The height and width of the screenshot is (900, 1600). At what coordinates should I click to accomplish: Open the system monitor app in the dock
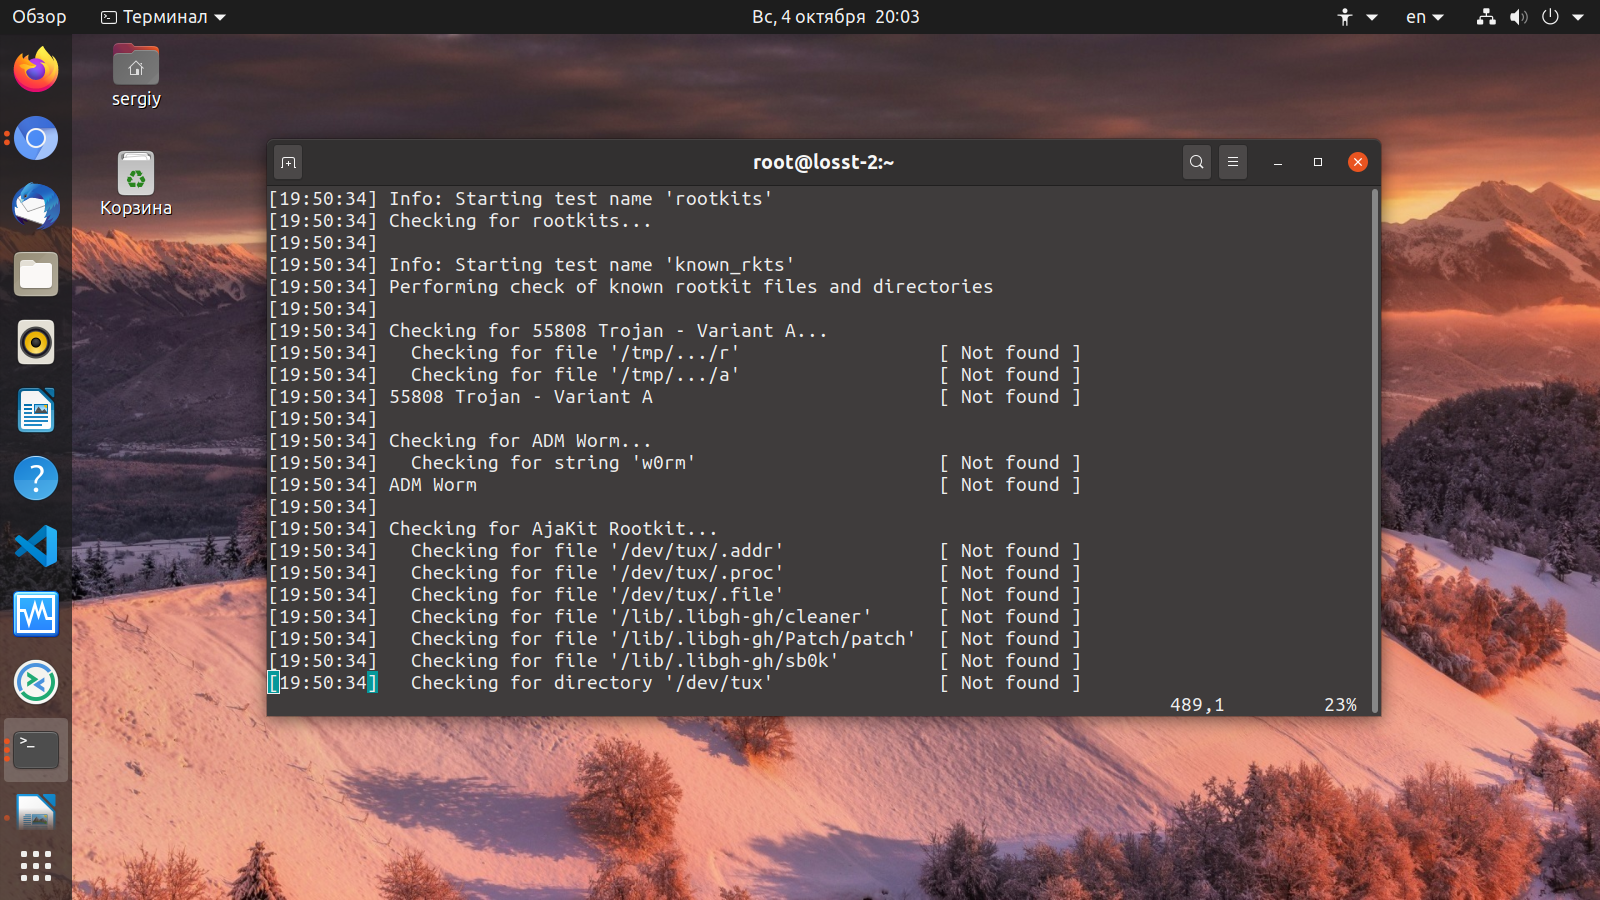(x=36, y=614)
